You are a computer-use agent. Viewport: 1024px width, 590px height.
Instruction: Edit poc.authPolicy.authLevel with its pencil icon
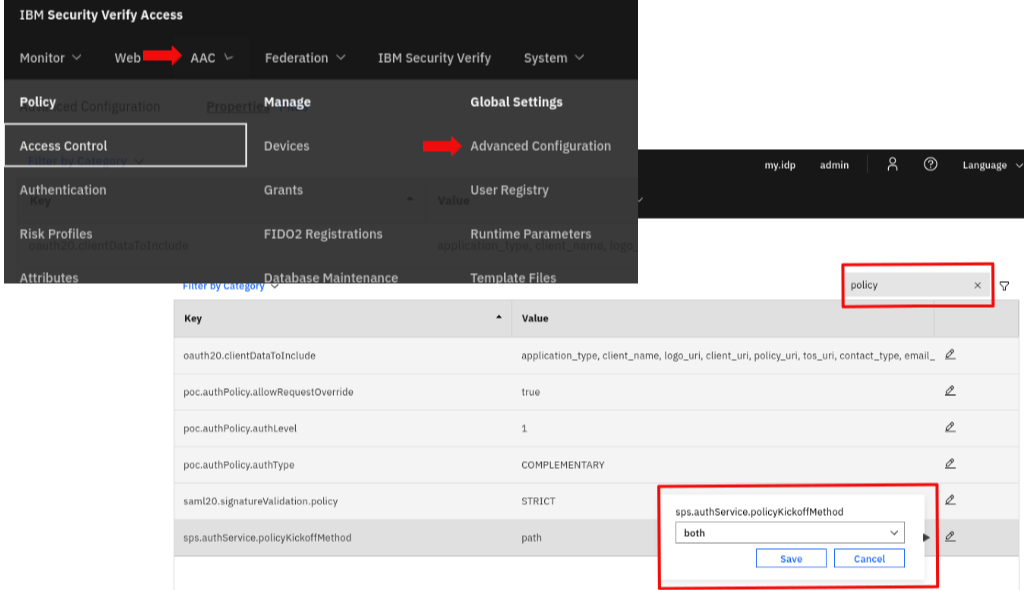pyautogui.click(x=950, y=428)
